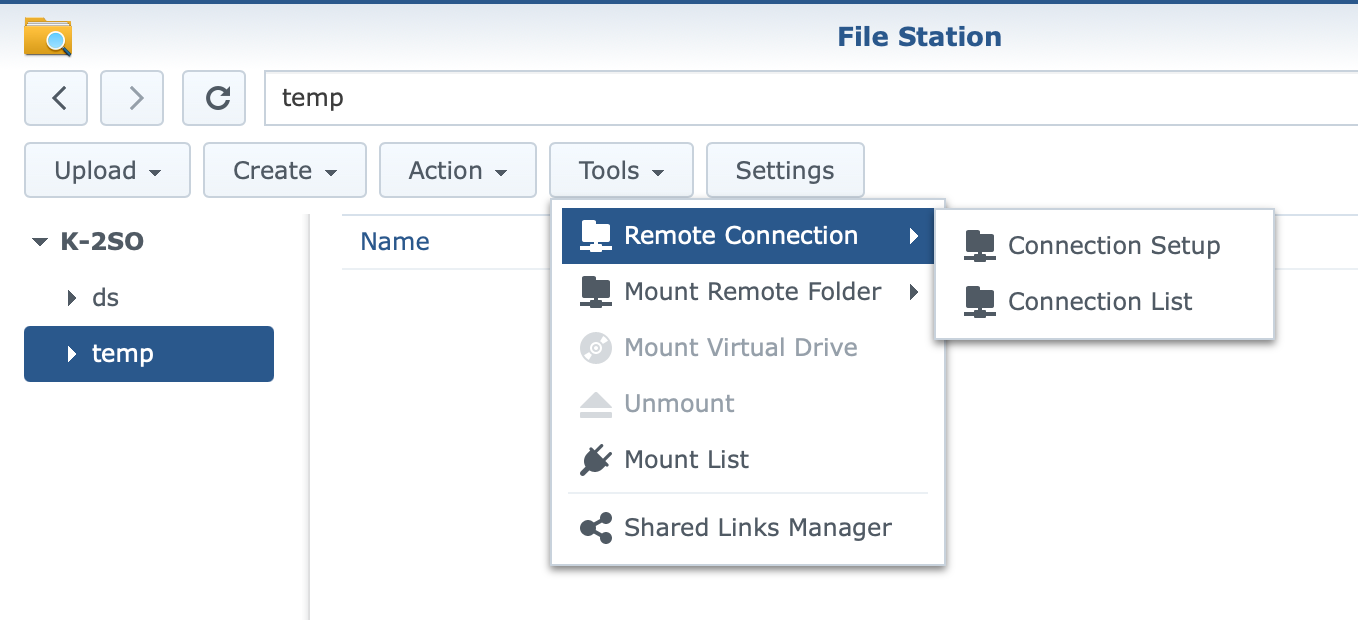The height and width of the screenshot is (620, 1358).
Task: Click the Remote Connection network folder icon
Action: 596,236
